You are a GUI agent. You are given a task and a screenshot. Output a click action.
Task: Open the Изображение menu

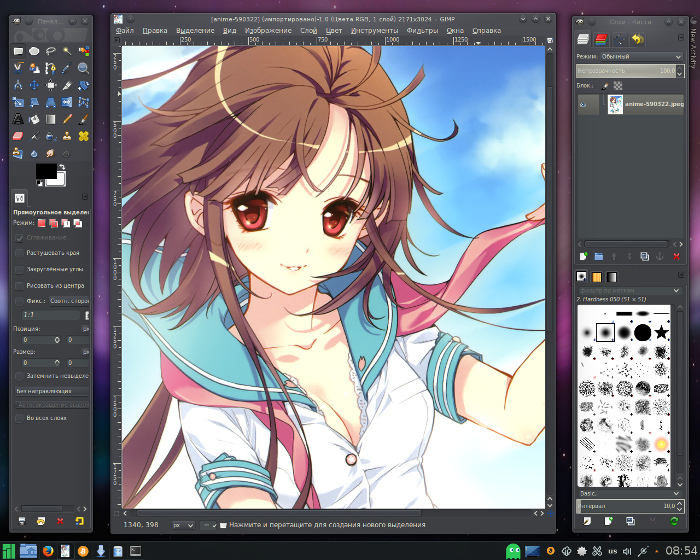(268, 31)
